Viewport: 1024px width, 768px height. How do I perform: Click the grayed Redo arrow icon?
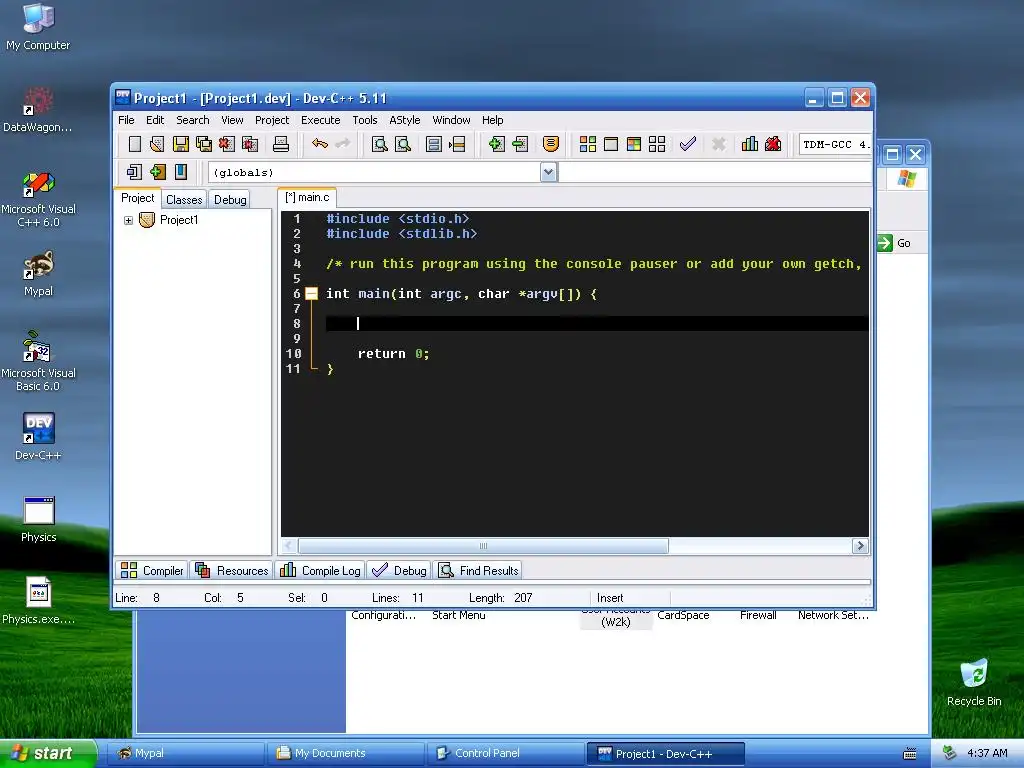pyautogui.click(x=342, y=144)
